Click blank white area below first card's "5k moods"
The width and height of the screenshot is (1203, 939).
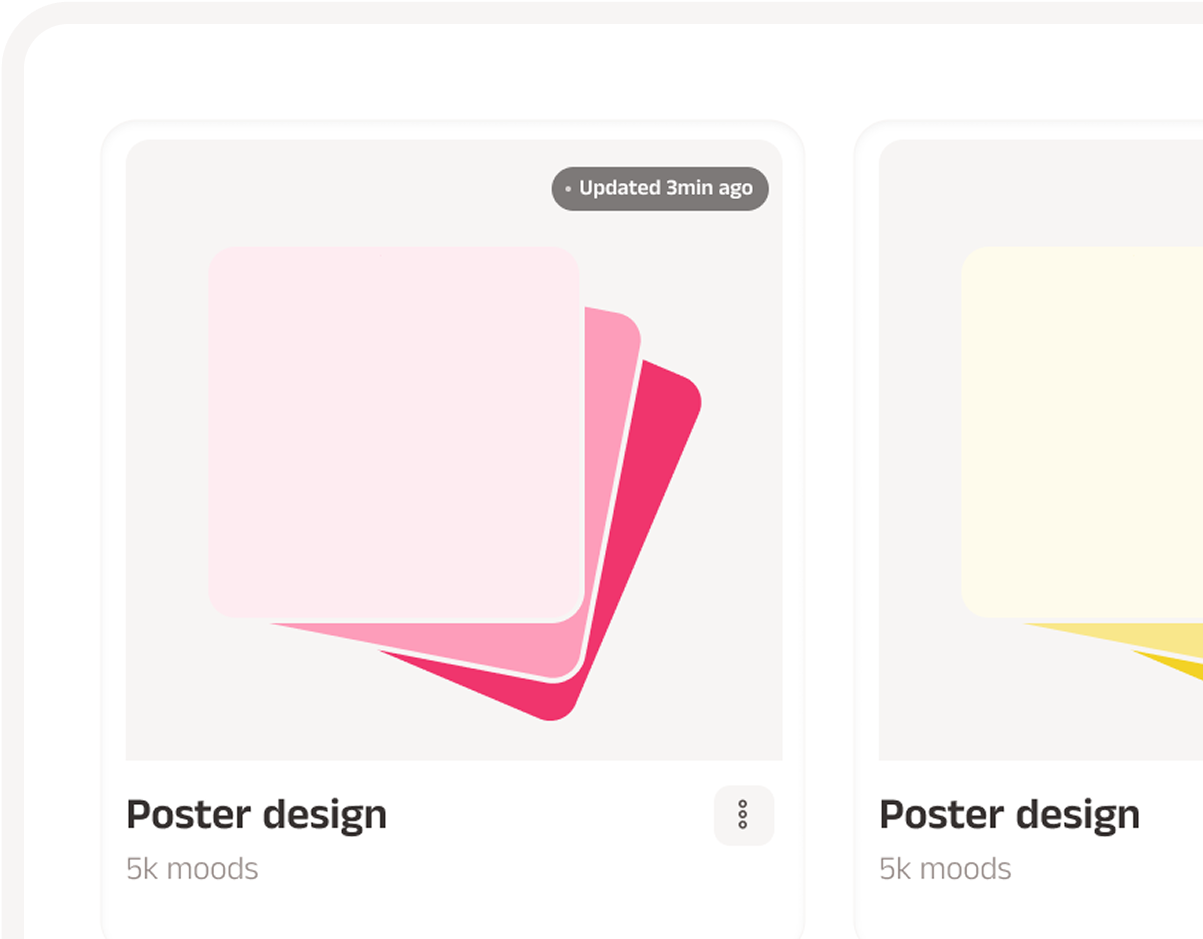click(300, 910)
